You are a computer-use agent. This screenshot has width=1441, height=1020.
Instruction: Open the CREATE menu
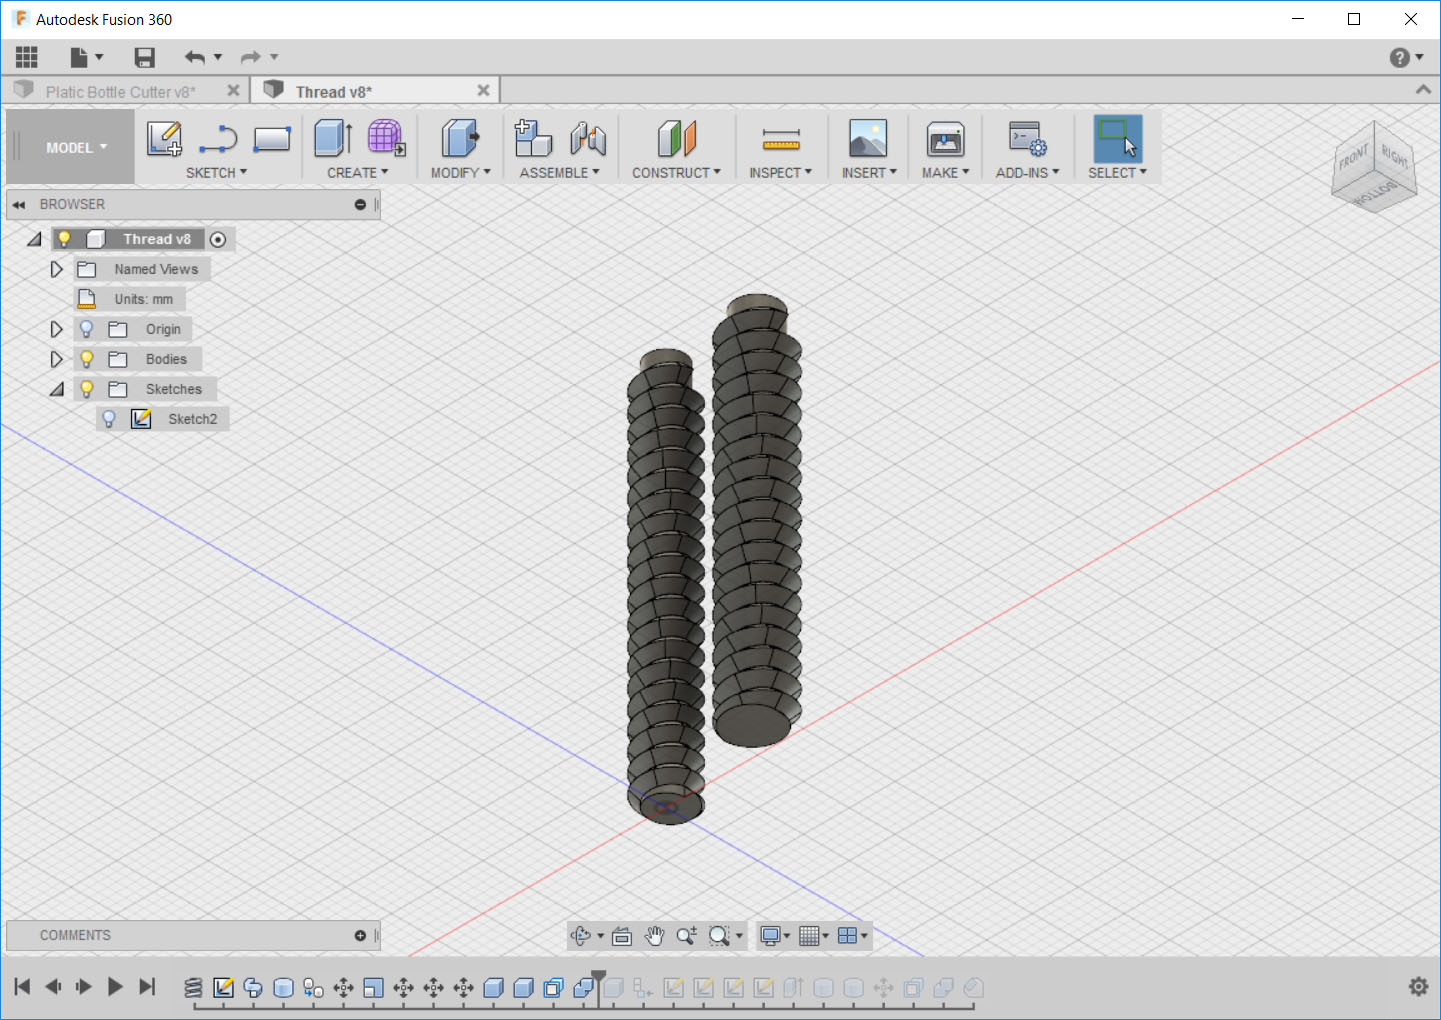[x=358, y=173]
